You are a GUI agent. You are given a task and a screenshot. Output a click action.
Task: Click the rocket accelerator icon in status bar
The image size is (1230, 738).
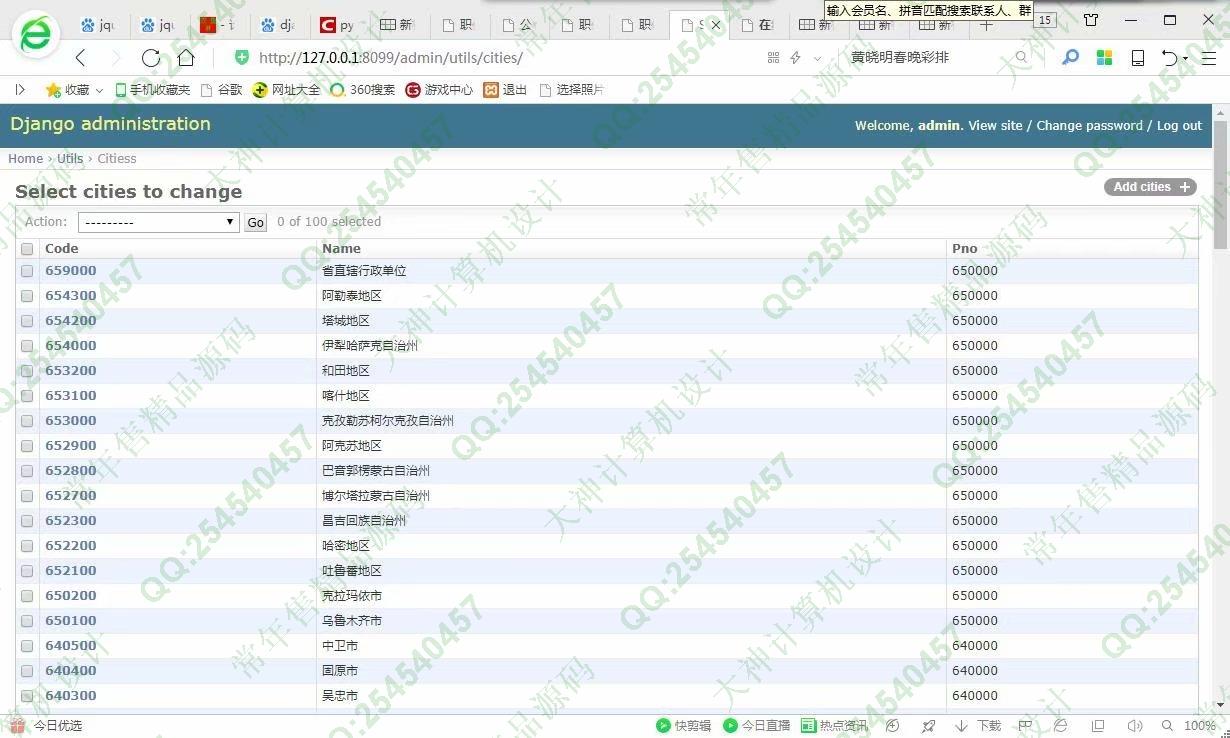pyautogui.click(x=928, y=726)
